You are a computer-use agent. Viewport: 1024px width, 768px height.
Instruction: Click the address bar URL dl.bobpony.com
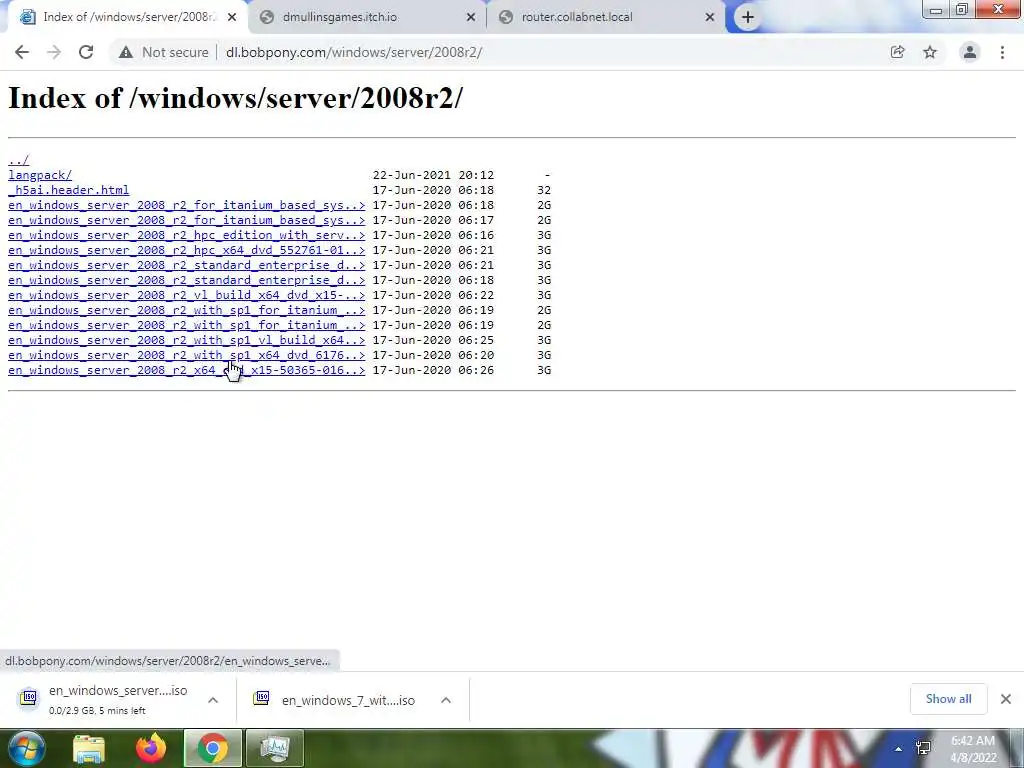[353, 52]
